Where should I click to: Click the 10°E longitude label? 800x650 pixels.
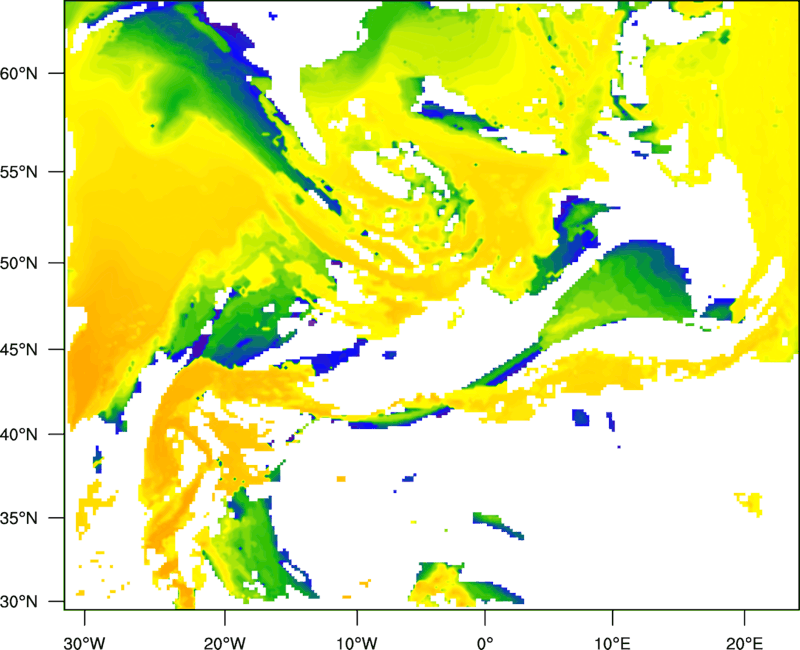pos(612,643)
